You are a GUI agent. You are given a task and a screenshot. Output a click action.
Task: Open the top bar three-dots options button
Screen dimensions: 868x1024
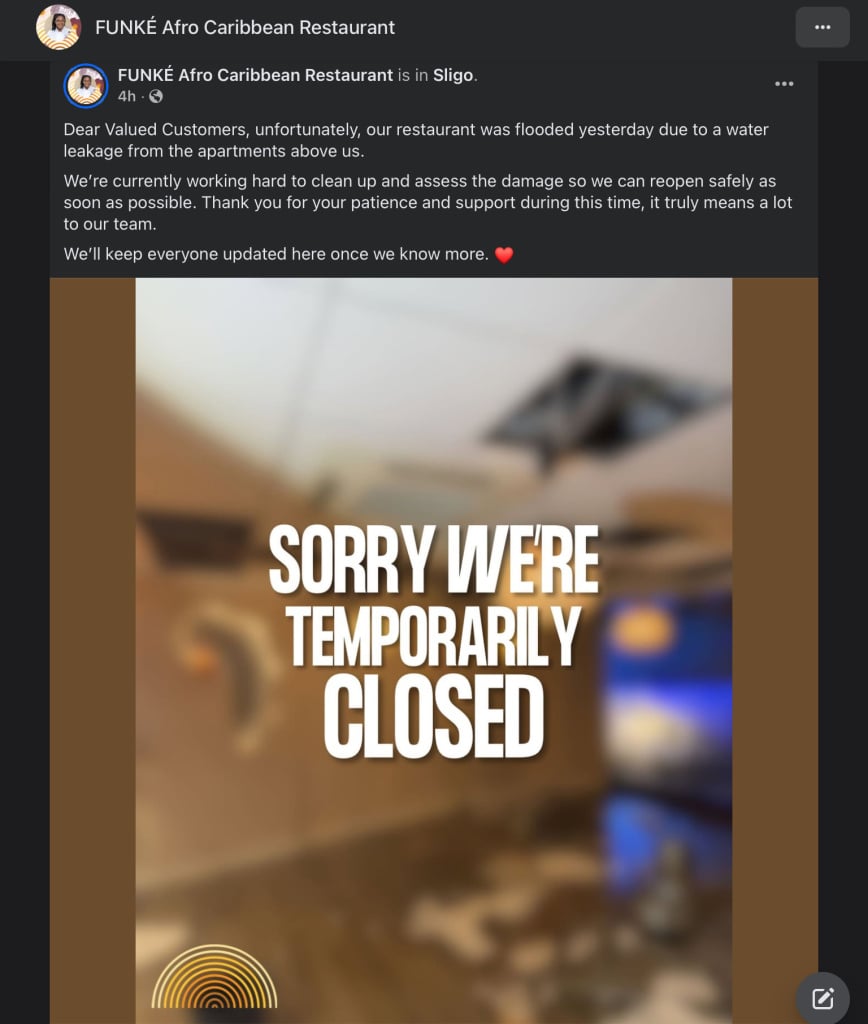tap(822, 27)
